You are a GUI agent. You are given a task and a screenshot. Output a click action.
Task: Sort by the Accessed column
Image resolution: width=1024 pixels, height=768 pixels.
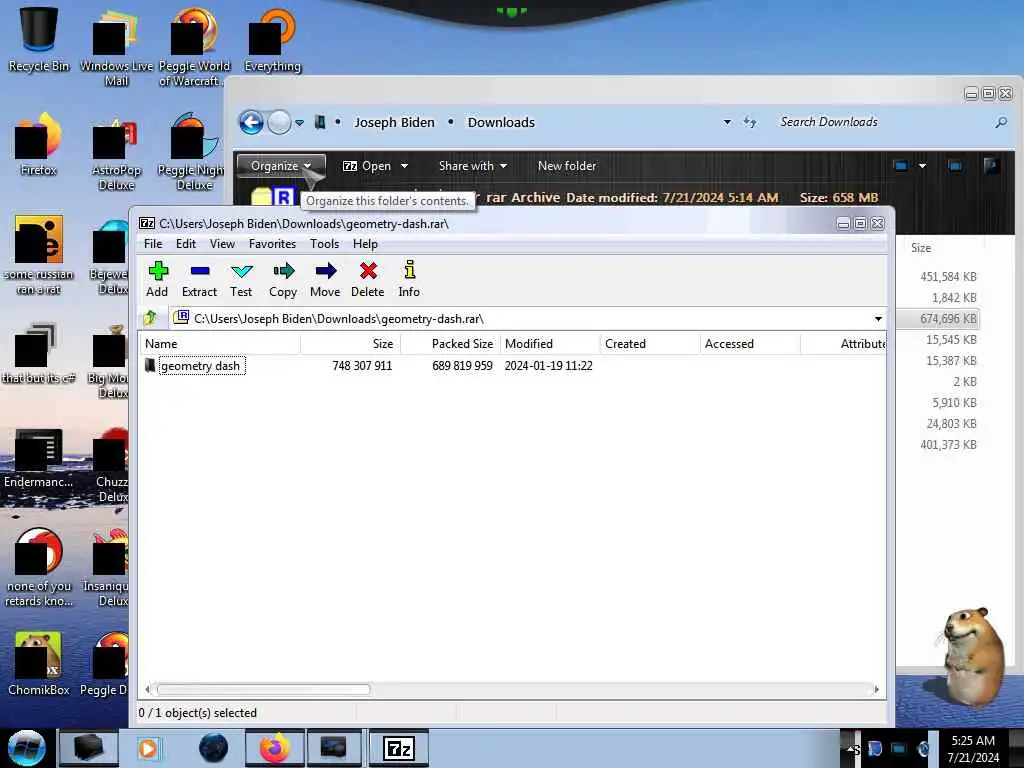coord(750,344)
